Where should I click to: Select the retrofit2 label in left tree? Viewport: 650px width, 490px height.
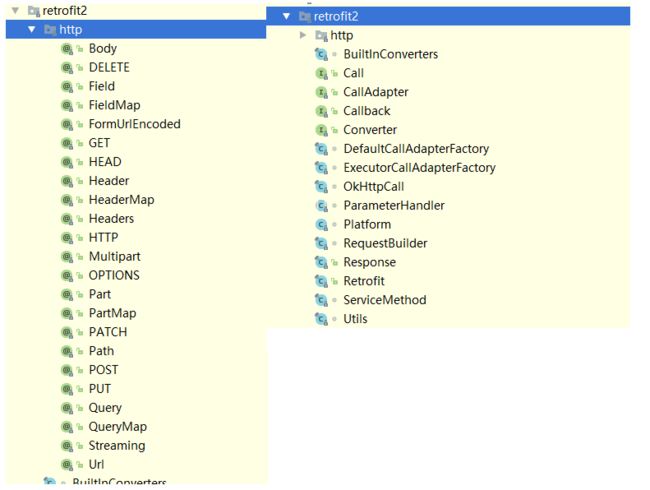click(x=65, y=11)
